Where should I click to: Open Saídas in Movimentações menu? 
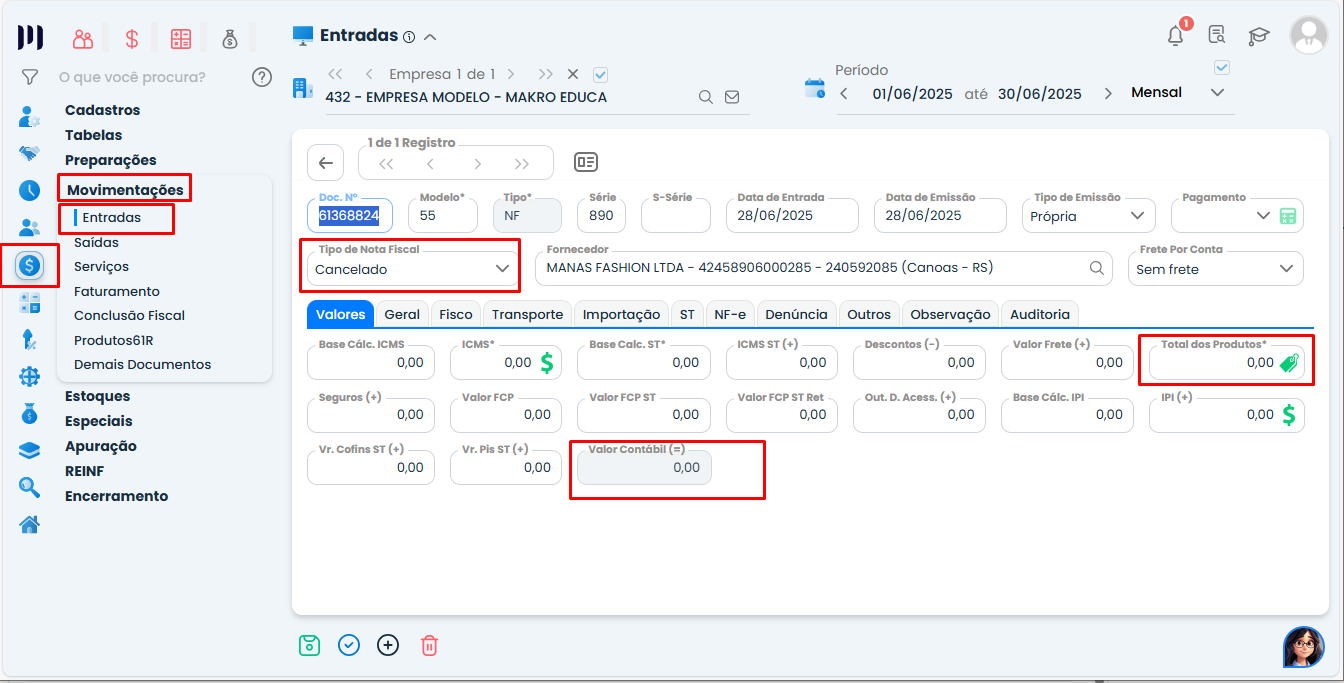coord(96,242)
